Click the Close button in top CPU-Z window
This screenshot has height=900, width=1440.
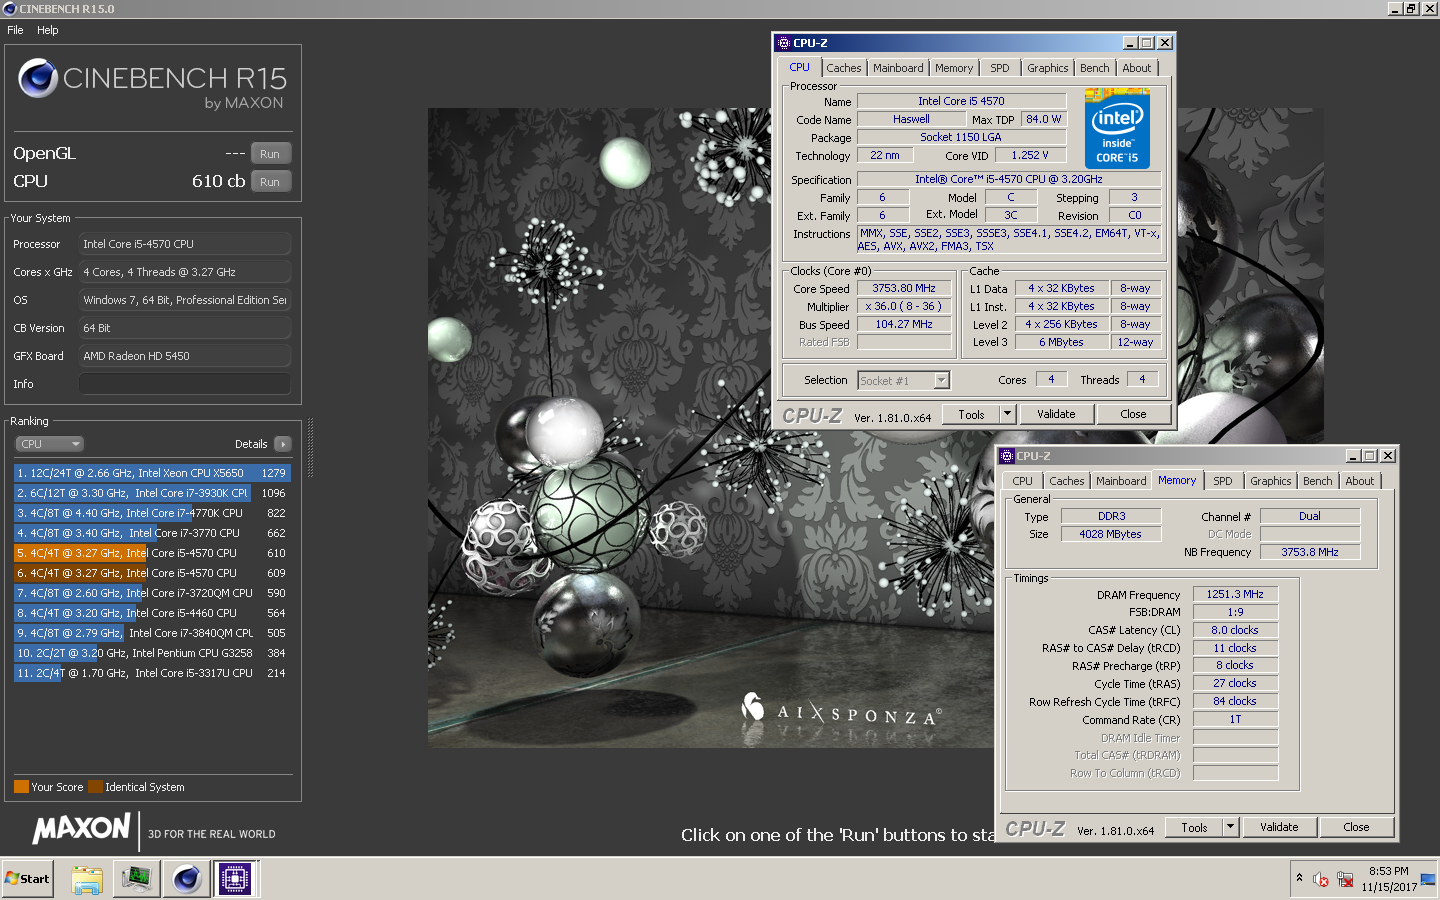1133,414
